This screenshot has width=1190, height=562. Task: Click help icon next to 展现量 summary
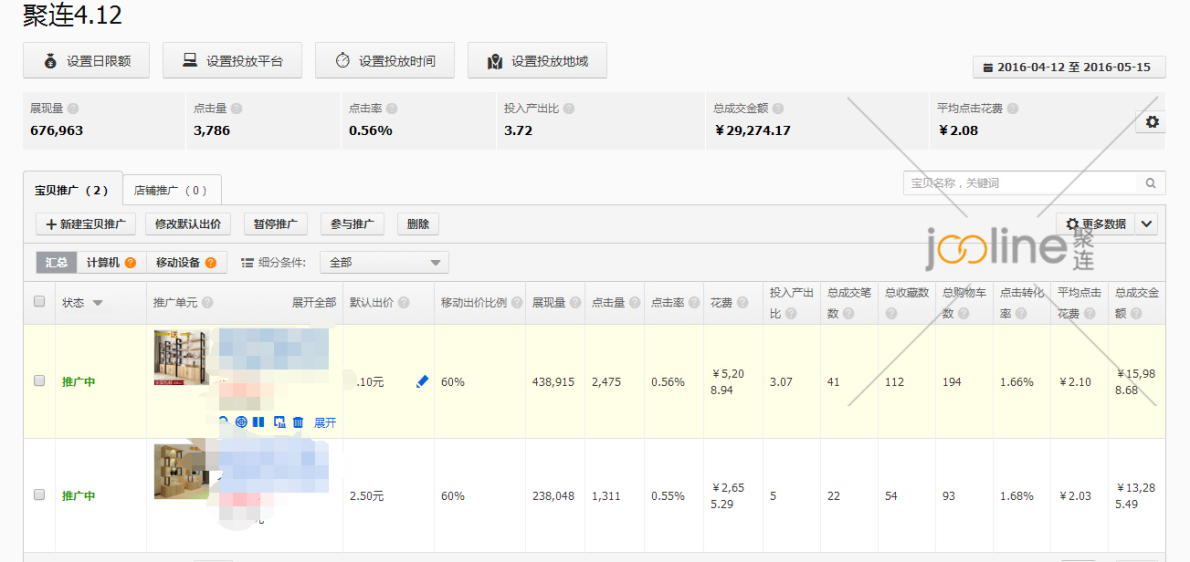tap(73, 108)
